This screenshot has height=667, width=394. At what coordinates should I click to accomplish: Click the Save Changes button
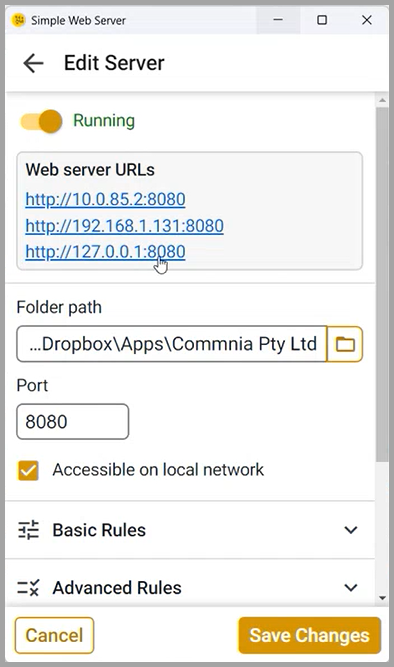309,636
